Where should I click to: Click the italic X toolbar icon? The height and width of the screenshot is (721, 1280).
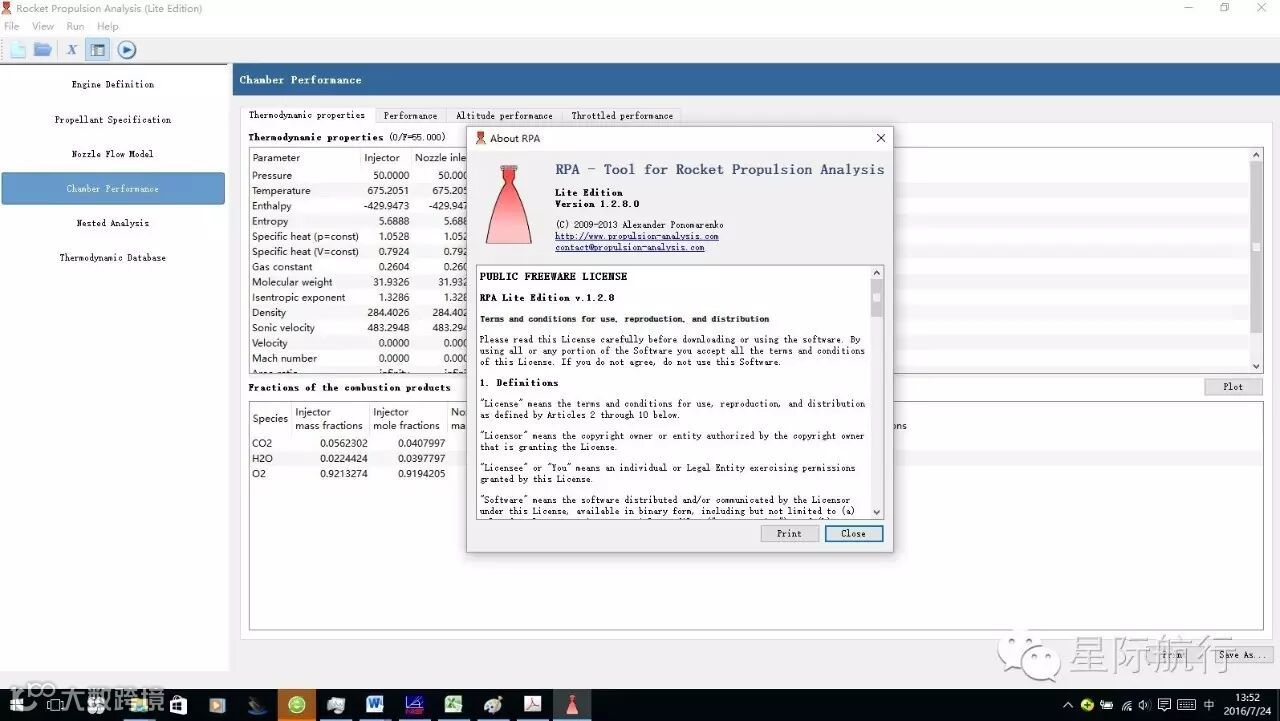(72, 50)
